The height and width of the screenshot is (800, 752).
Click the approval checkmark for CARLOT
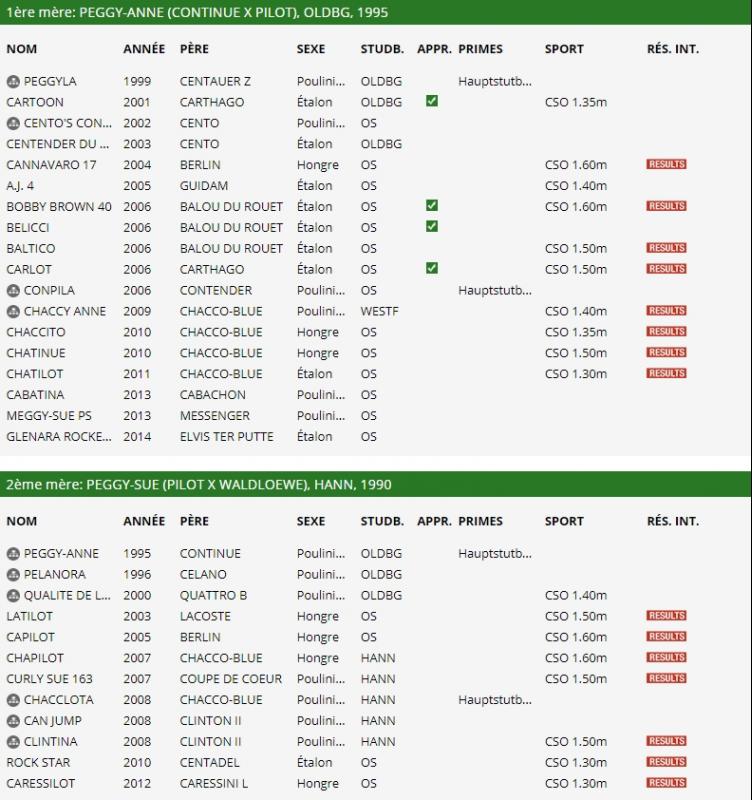pyautogui.click(x=432, y=268)
